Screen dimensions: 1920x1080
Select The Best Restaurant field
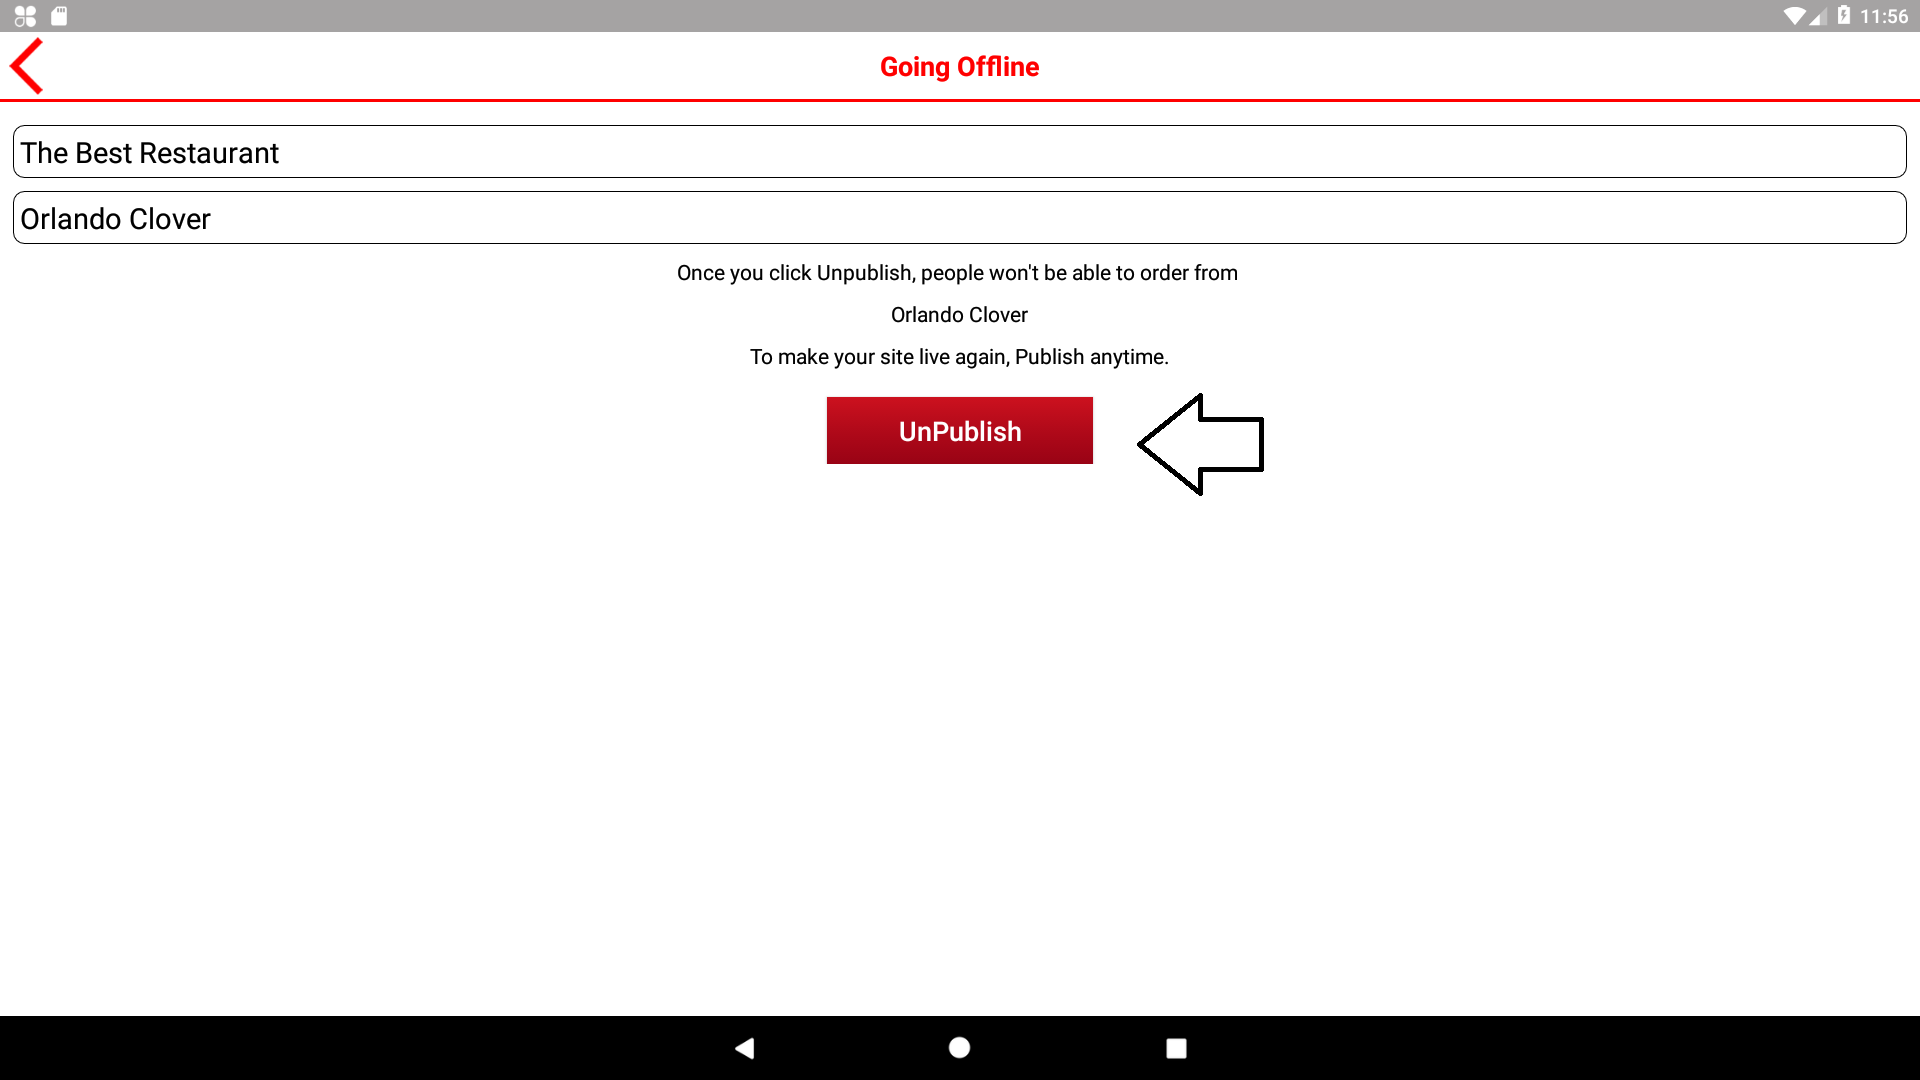click(959, 152)
